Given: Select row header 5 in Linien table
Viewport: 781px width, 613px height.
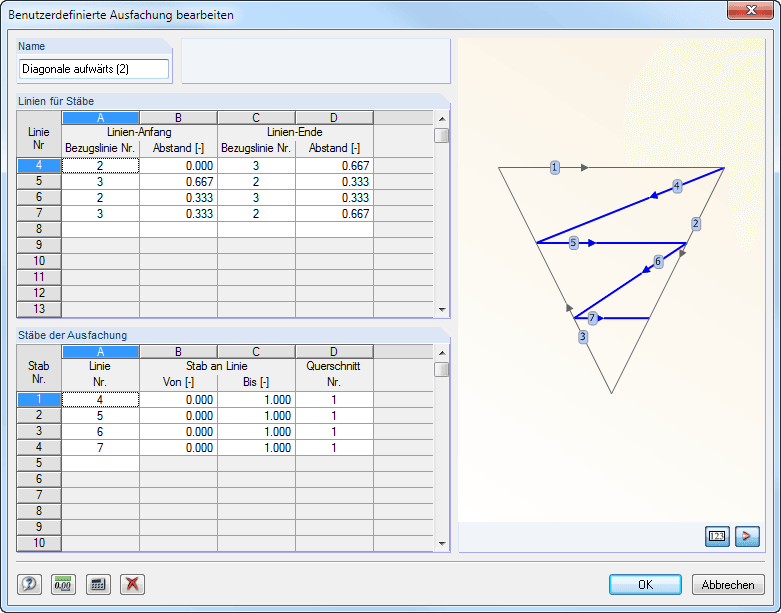Looking at the screenshot, I should (39, 181).
